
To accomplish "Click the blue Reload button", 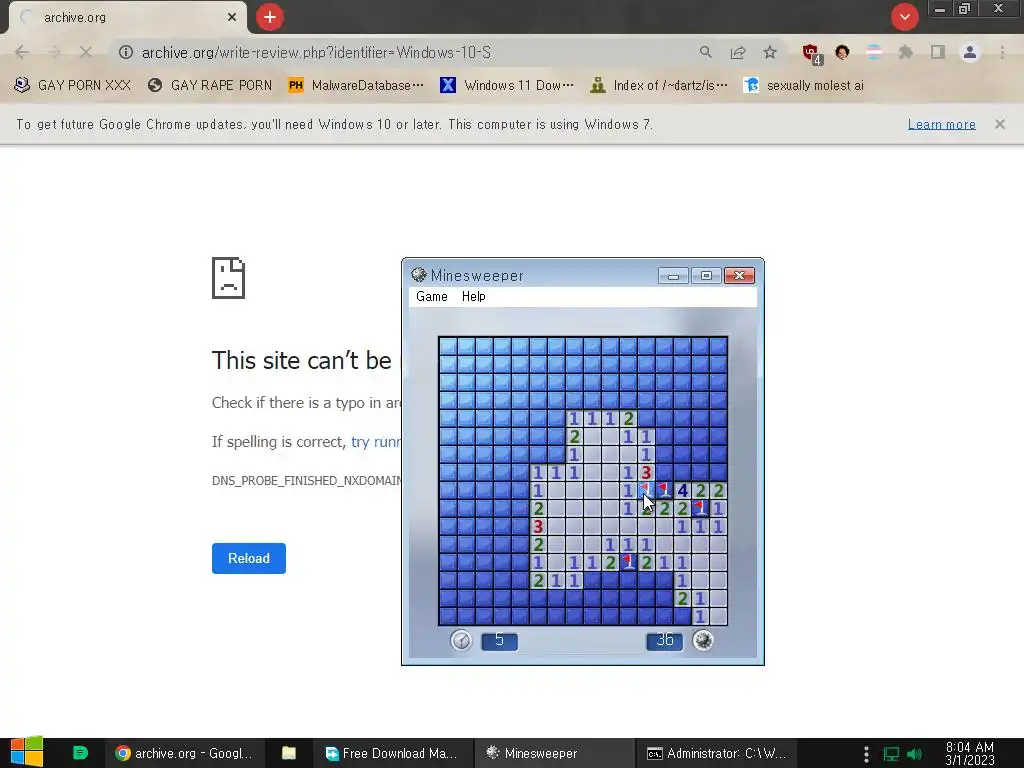I will 249,558.
